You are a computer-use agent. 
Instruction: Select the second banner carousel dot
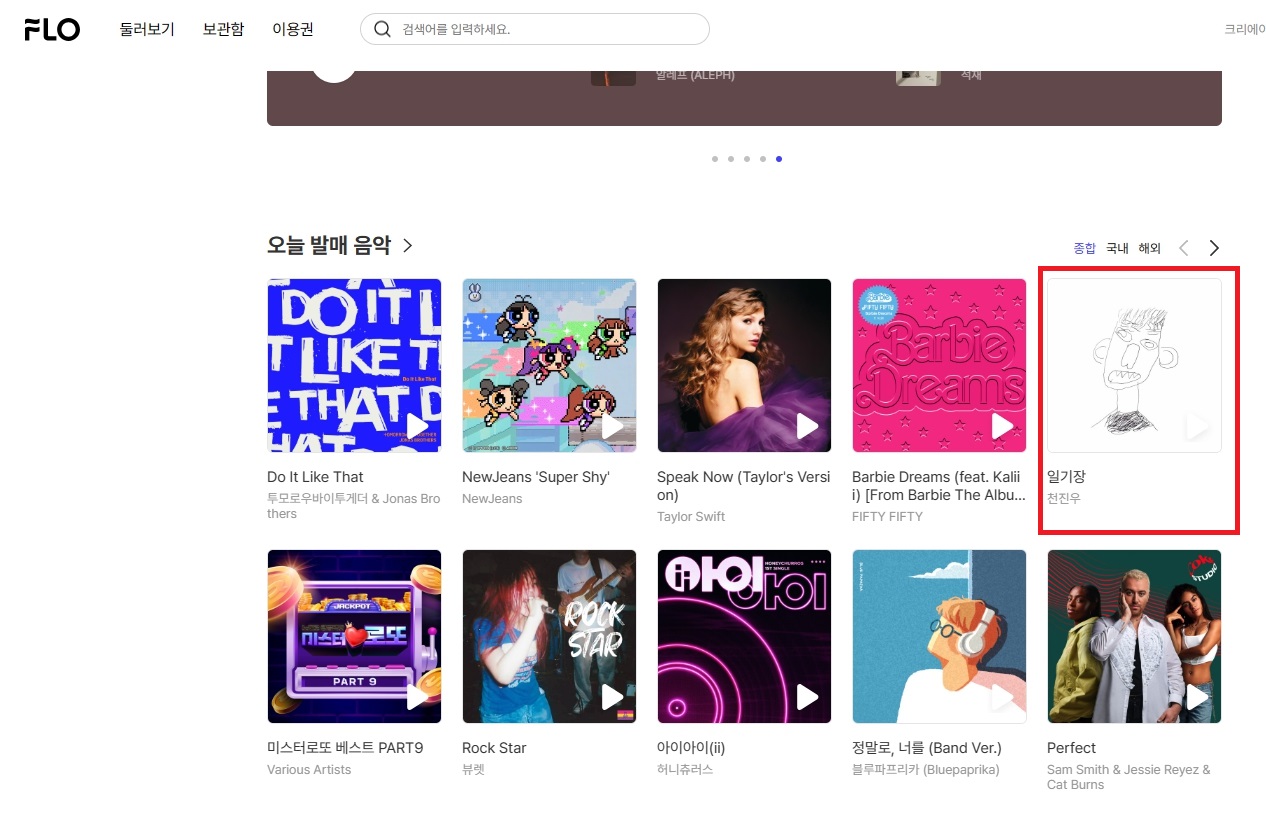(731, 159)
